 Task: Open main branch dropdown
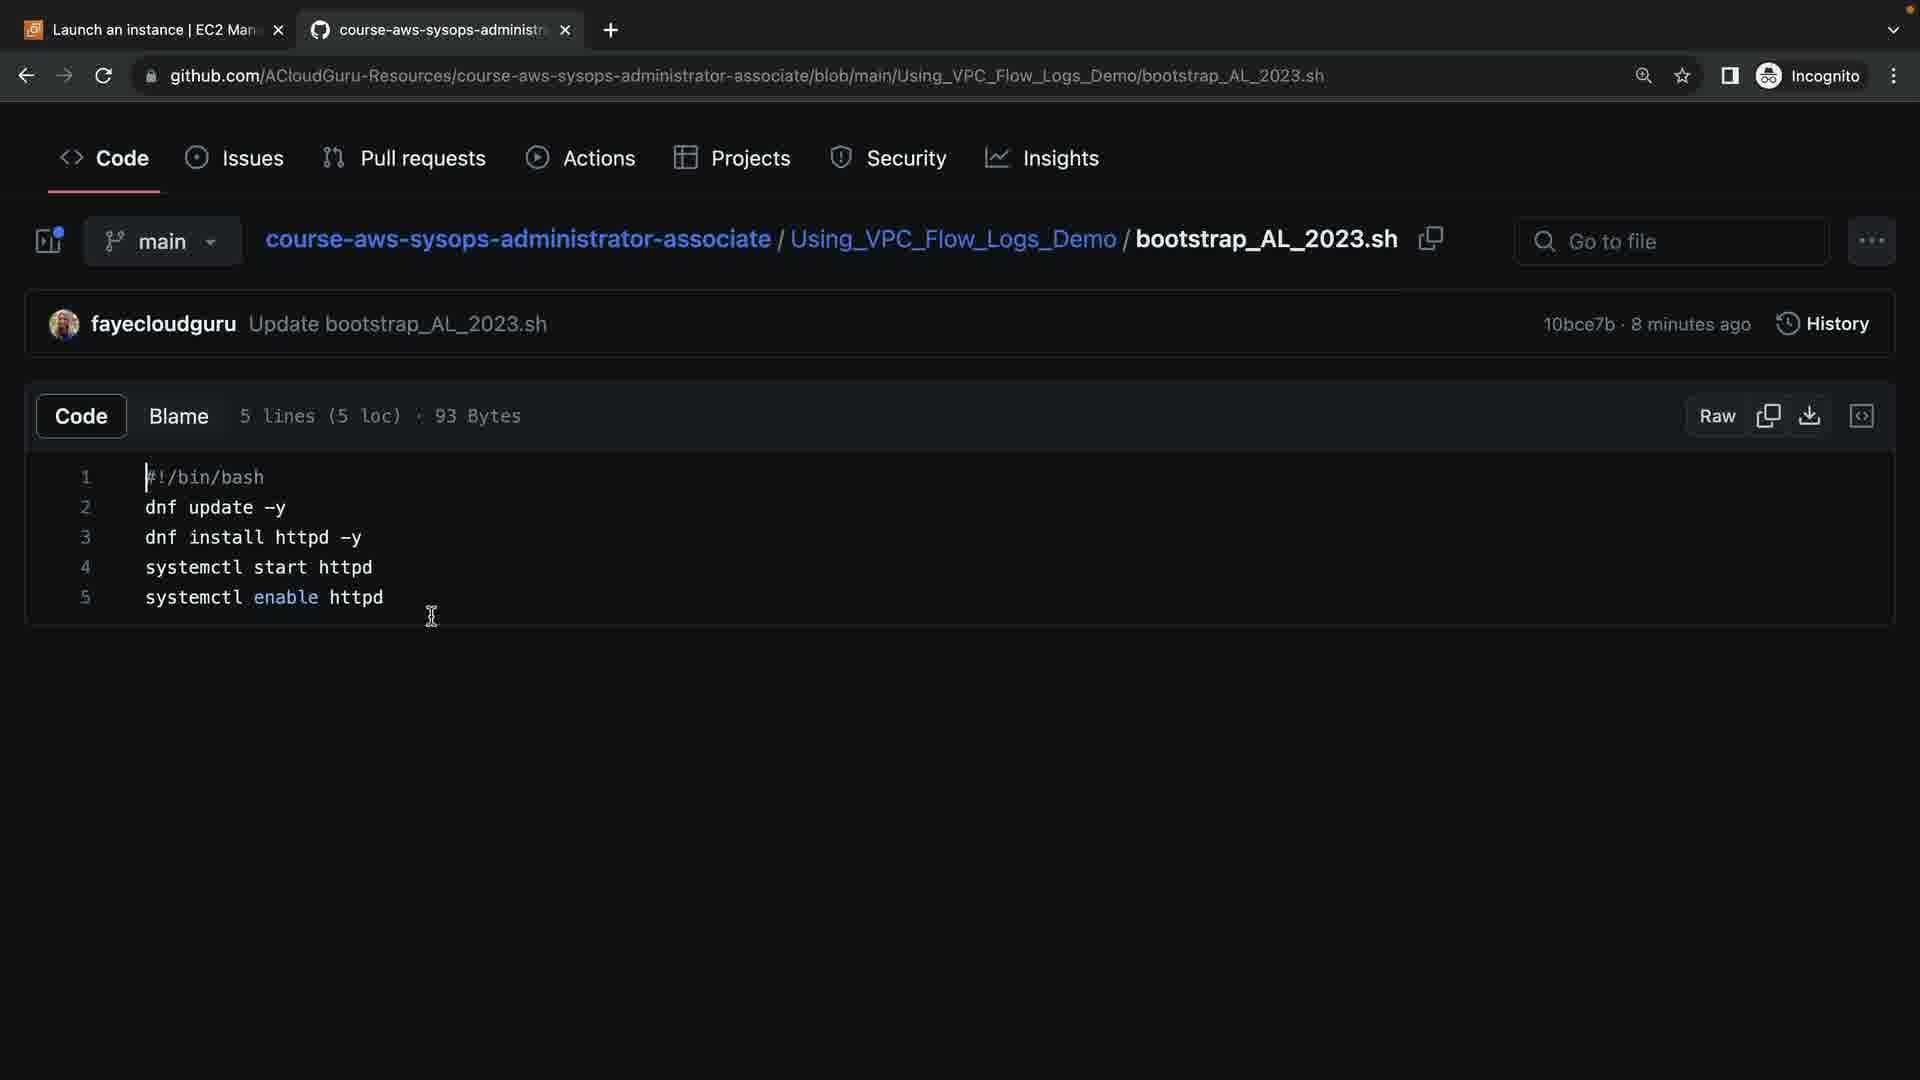162,241
